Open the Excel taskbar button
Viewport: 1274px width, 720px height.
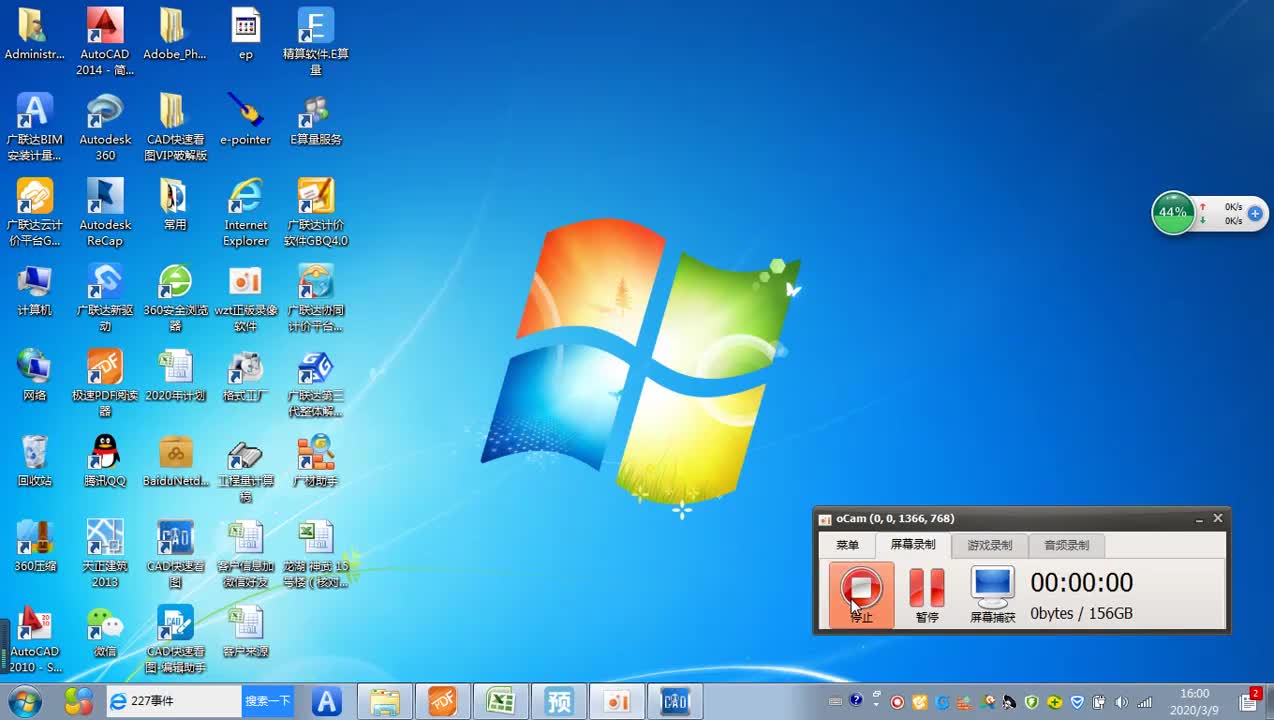(x=500, y=701)
